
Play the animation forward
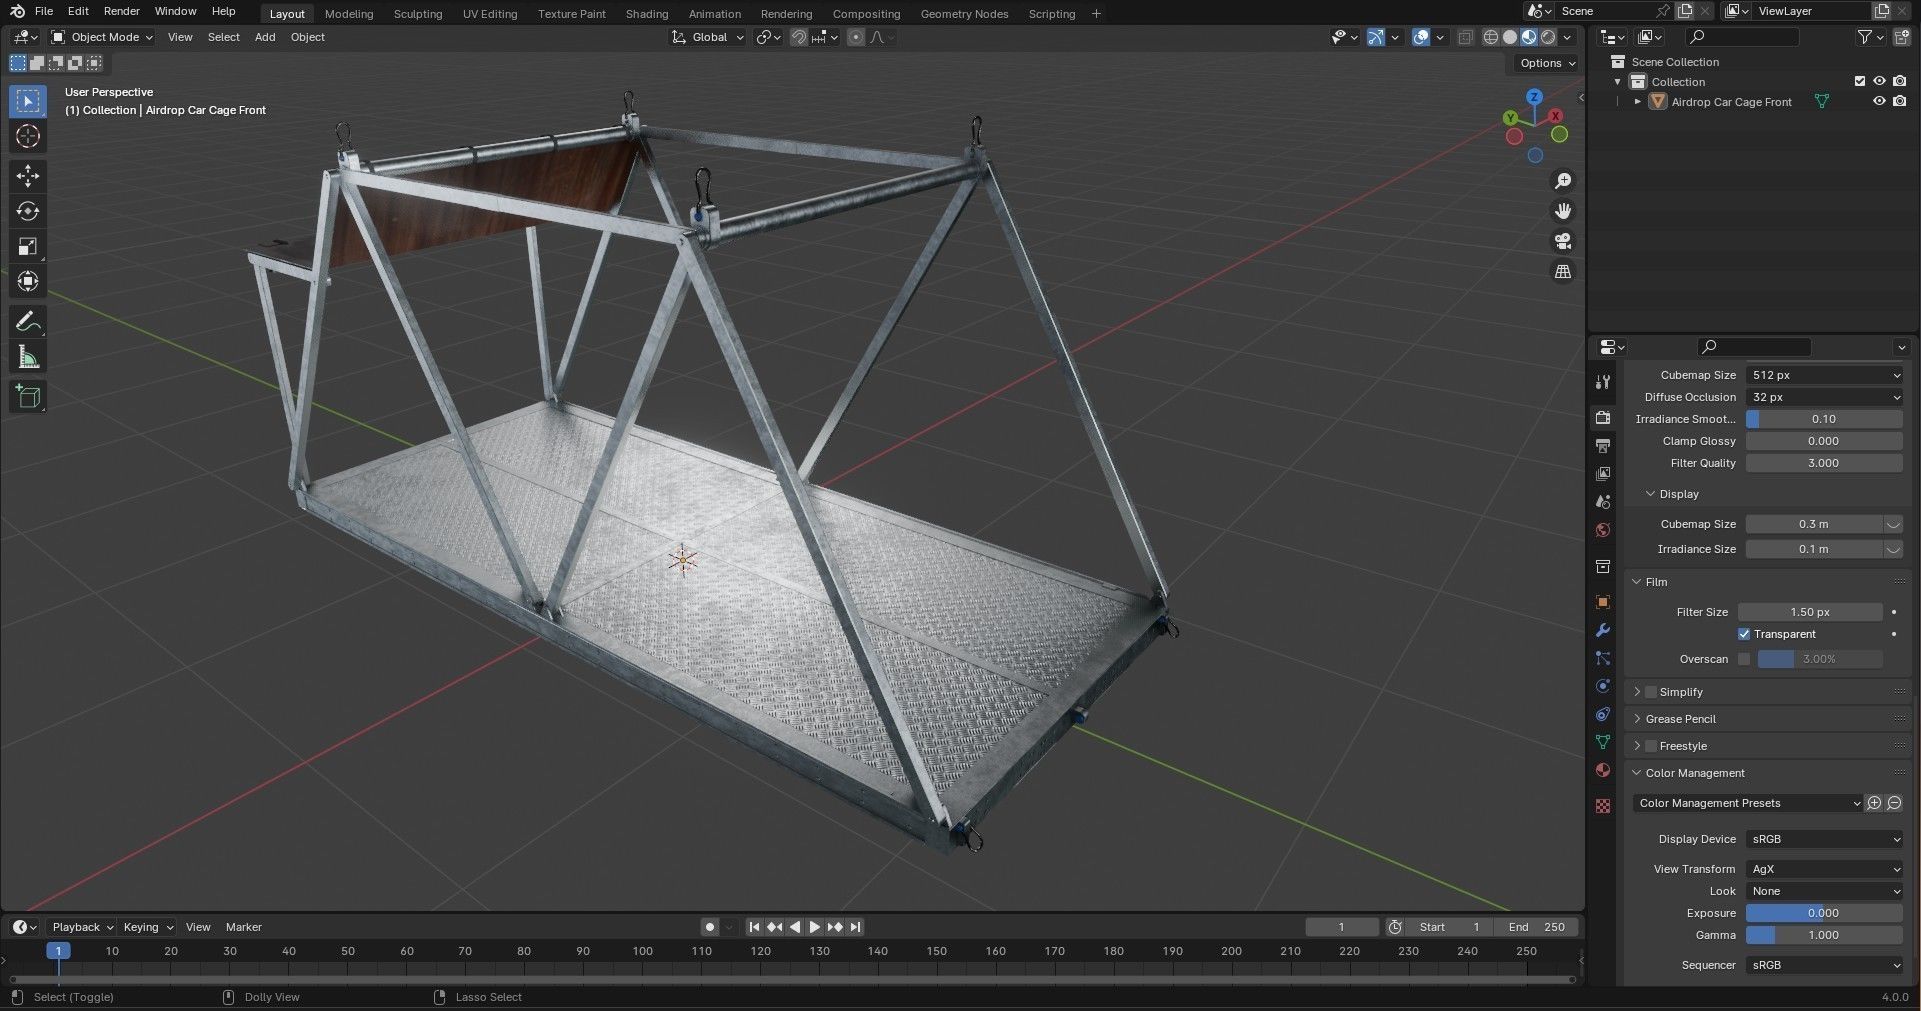[815, 927]
